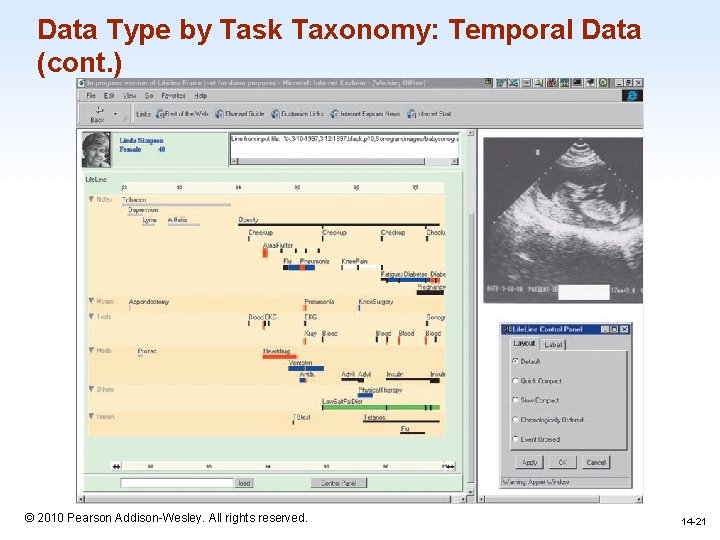The height and width of the screenshot is (540, 720).
Task: Click the sonogram image
Action: point(563,220)
